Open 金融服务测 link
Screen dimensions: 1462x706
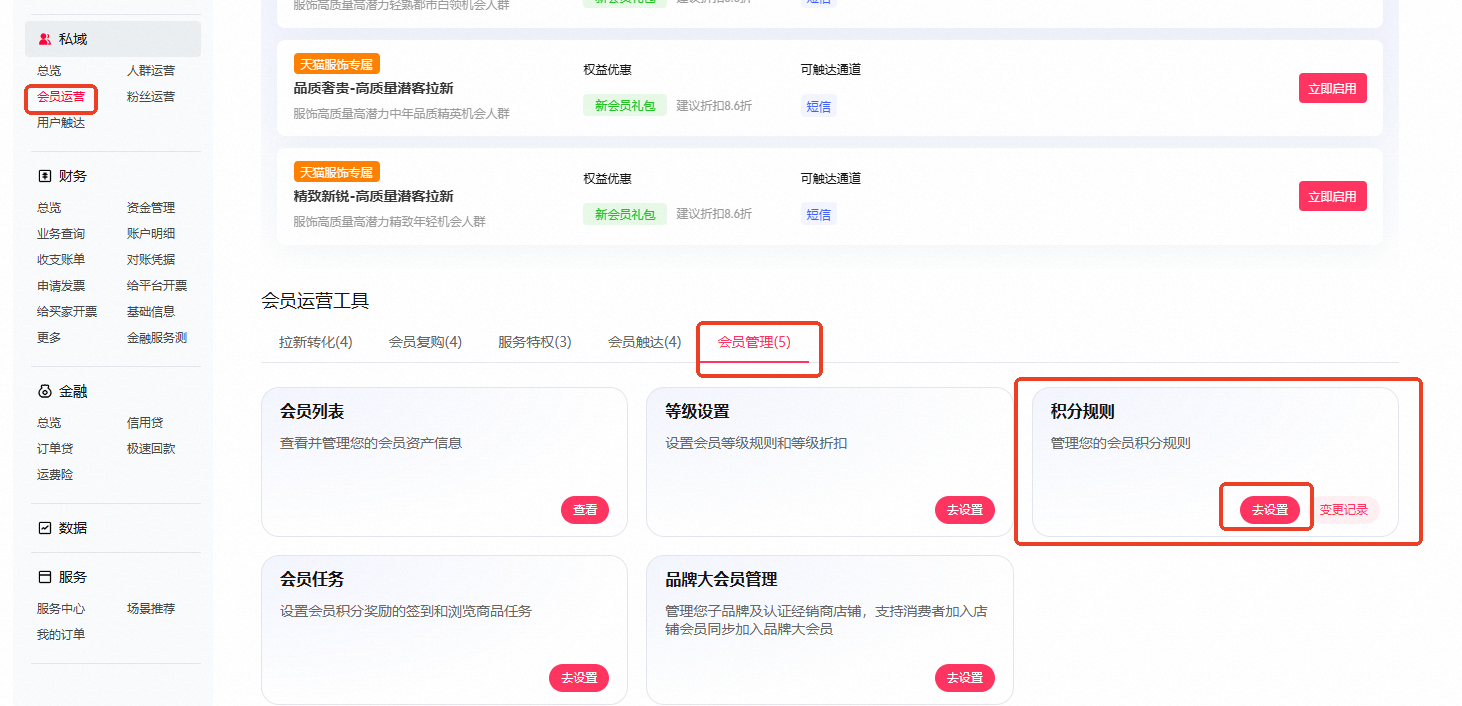(157, 338)
